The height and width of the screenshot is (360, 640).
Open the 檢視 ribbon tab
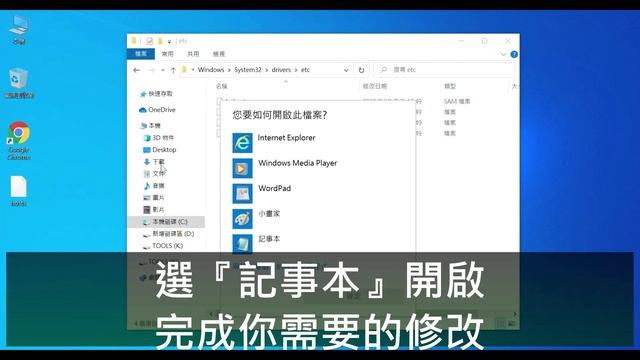(219, 54)
